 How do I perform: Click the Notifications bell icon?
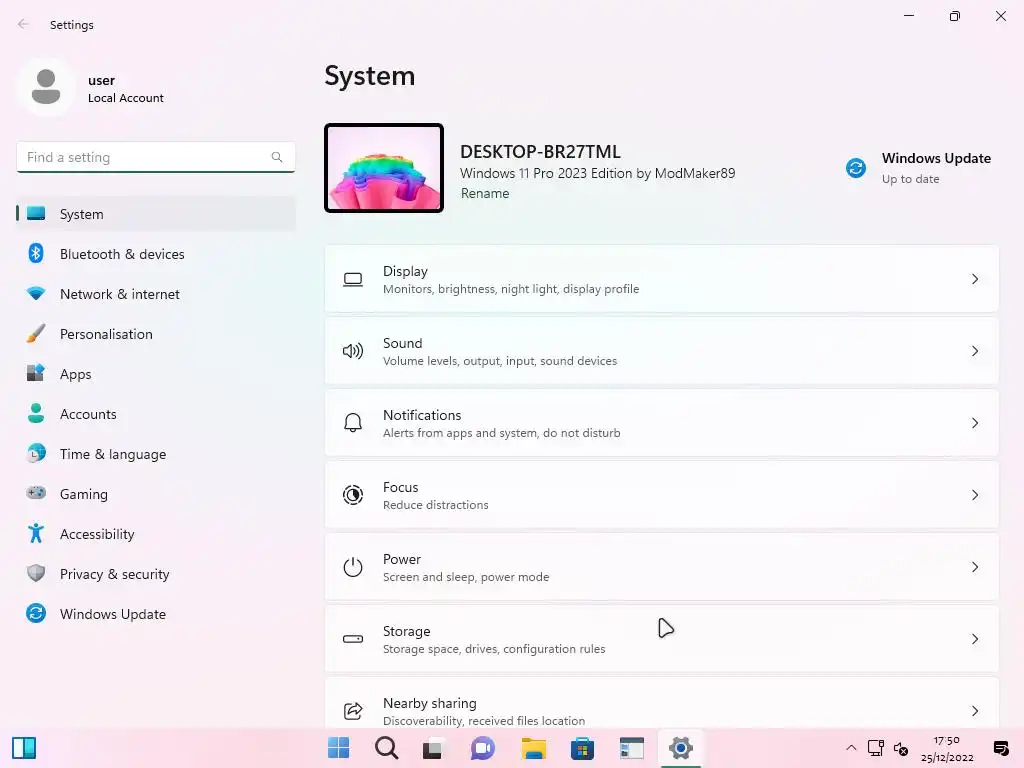click(x=353, y=423)
